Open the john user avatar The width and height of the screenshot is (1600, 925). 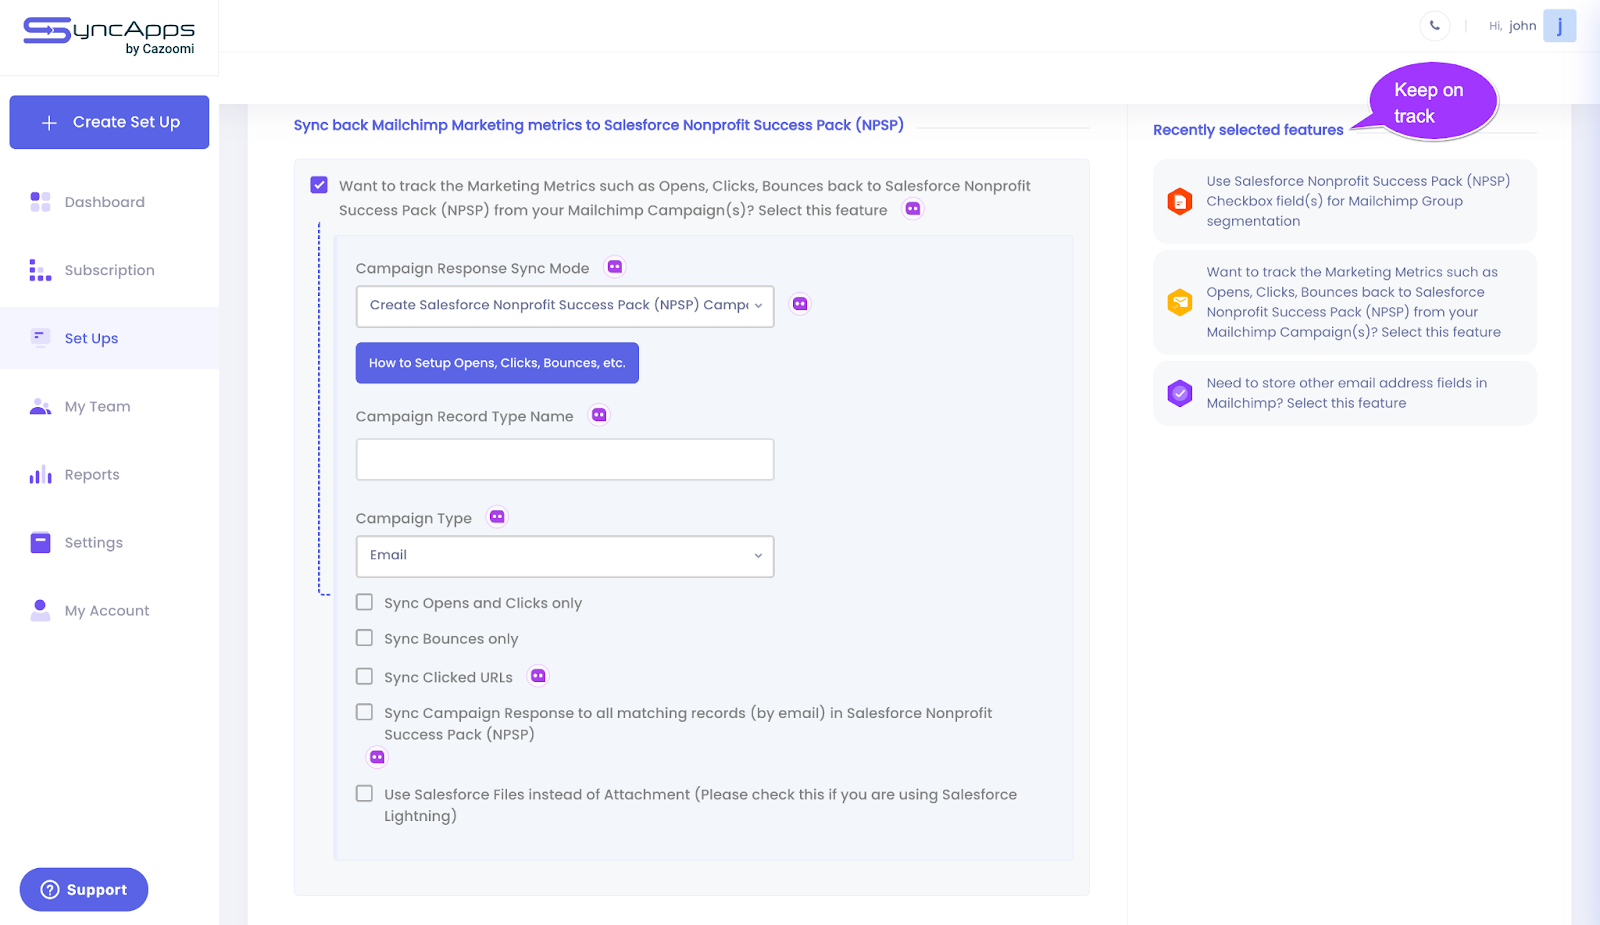click(x=1559, y=26)
